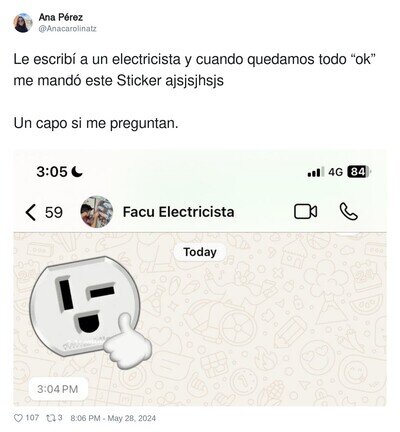Open the embedded WhatsApp screenshot image
Screen dimensions: 400x432
[x=200, y=278]
